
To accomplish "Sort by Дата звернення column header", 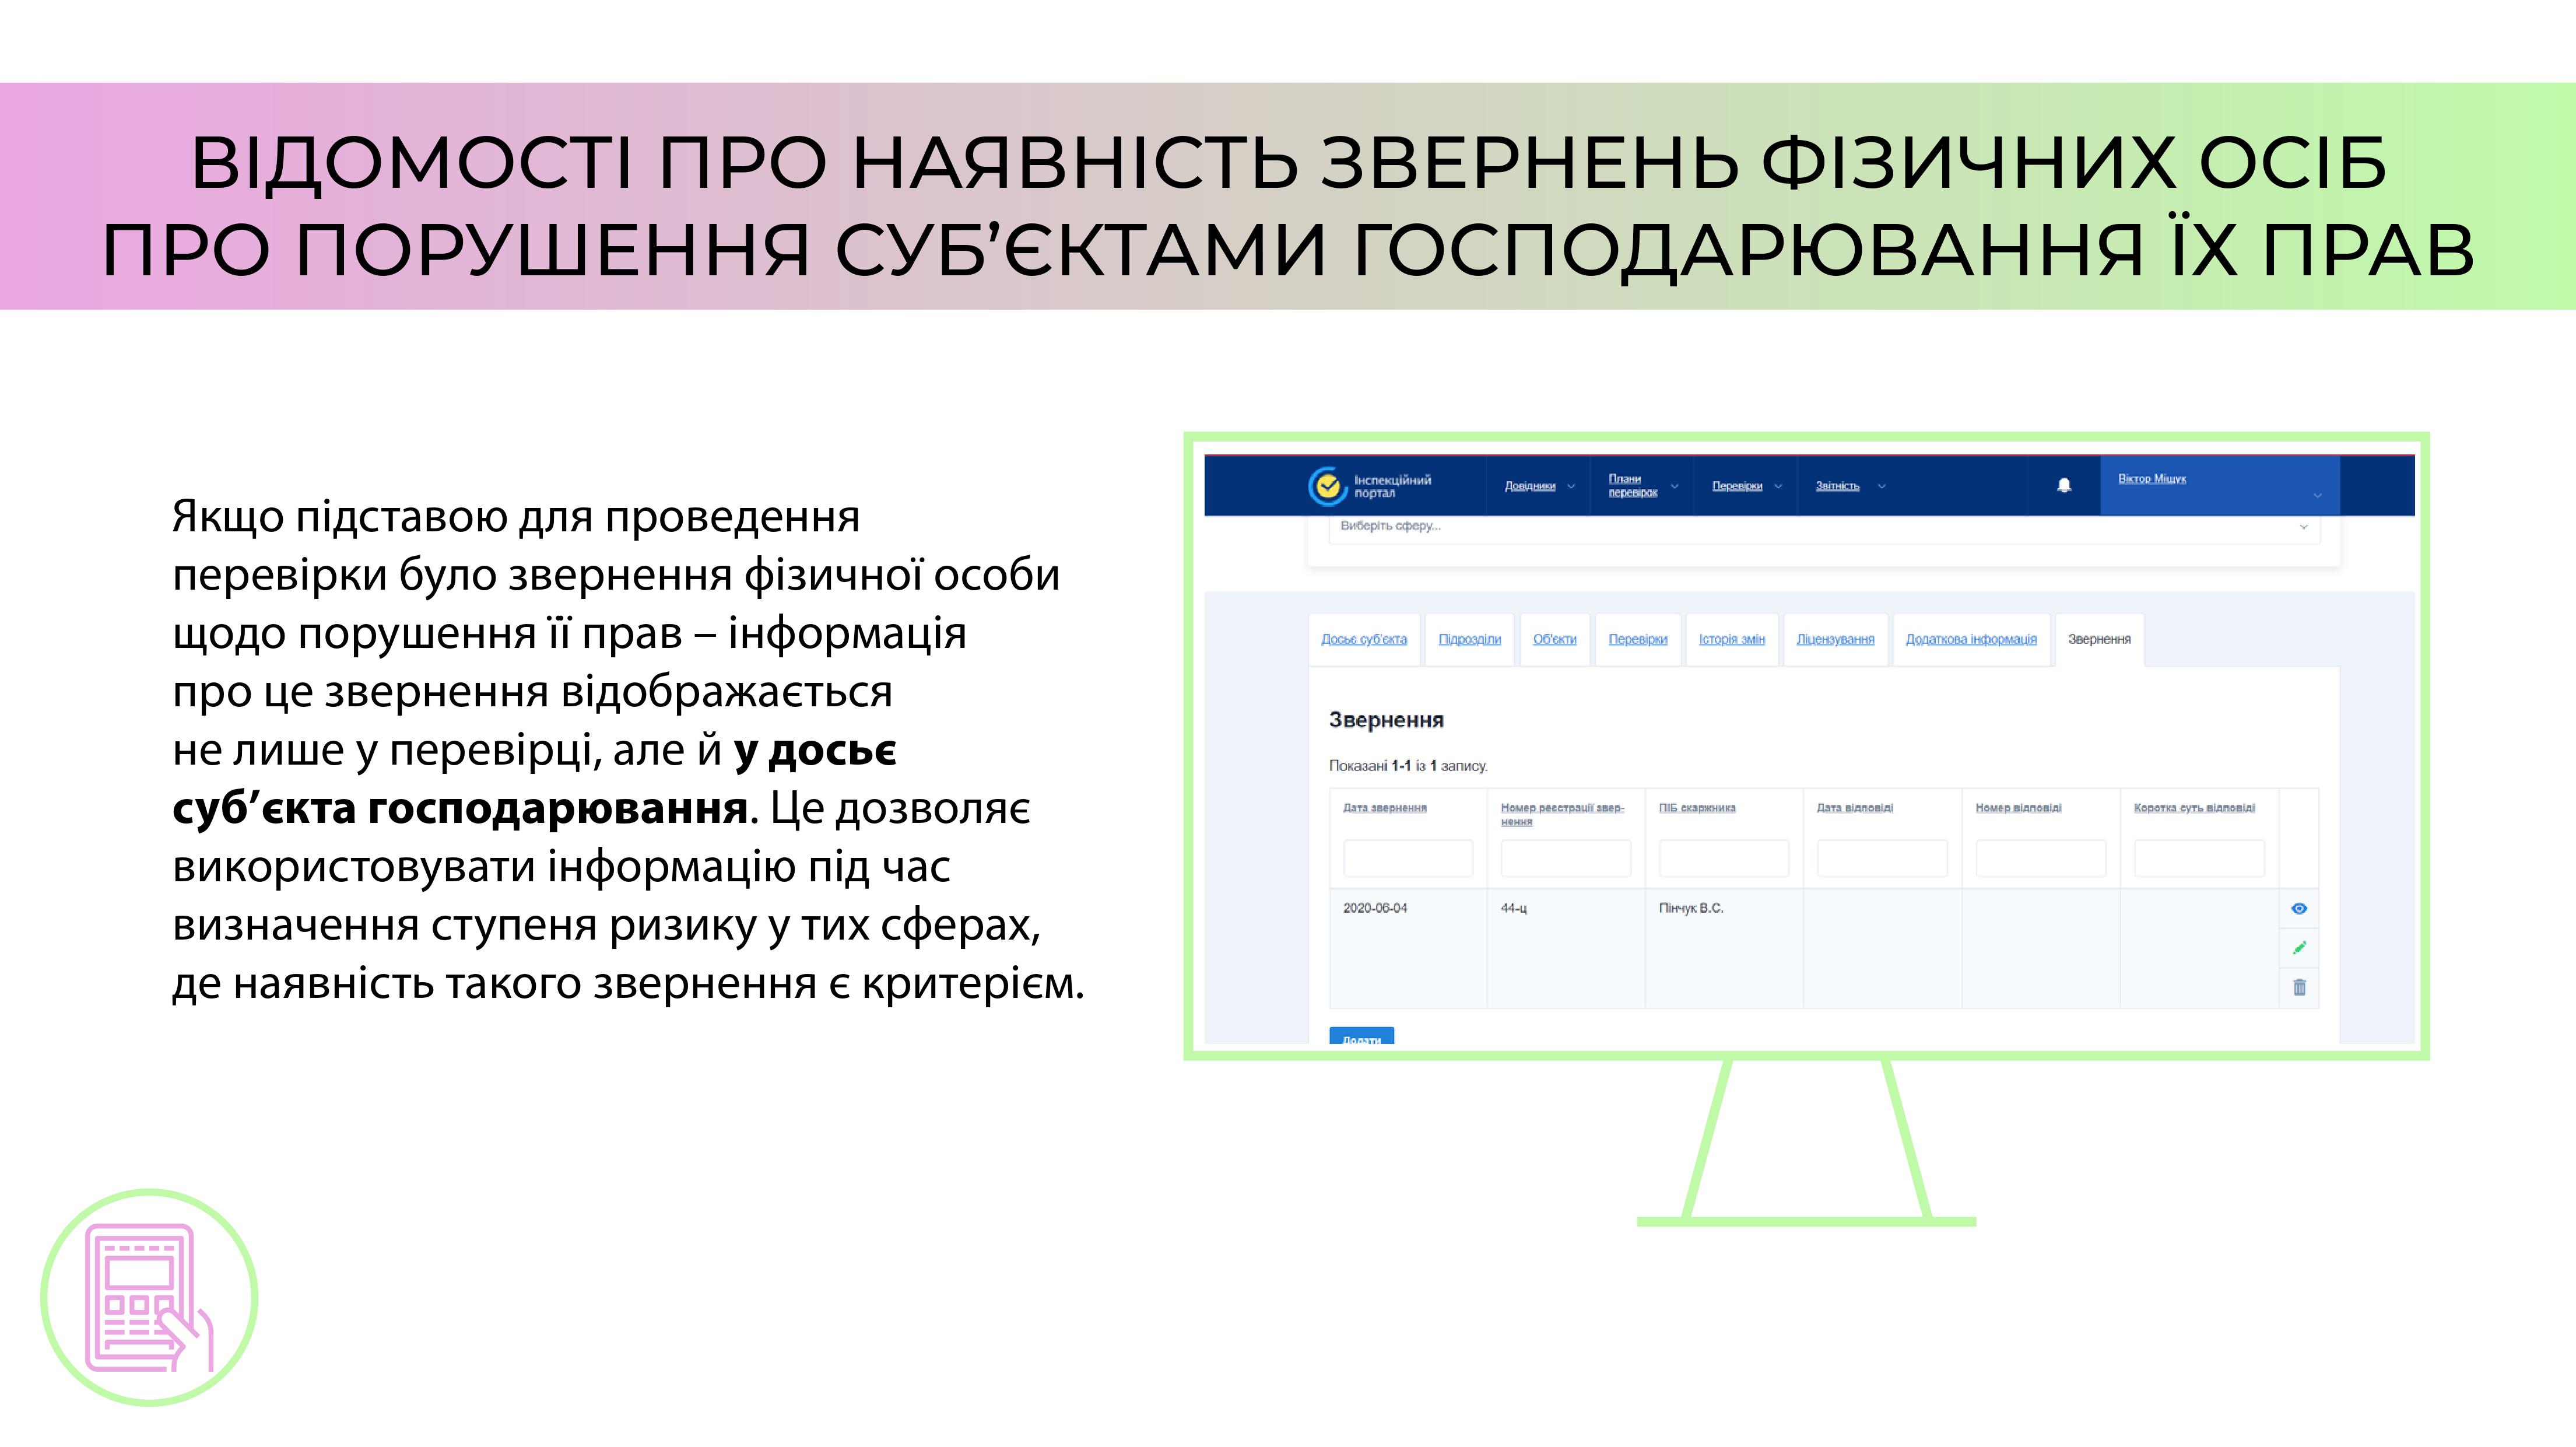I will (x=1384, y=808).
